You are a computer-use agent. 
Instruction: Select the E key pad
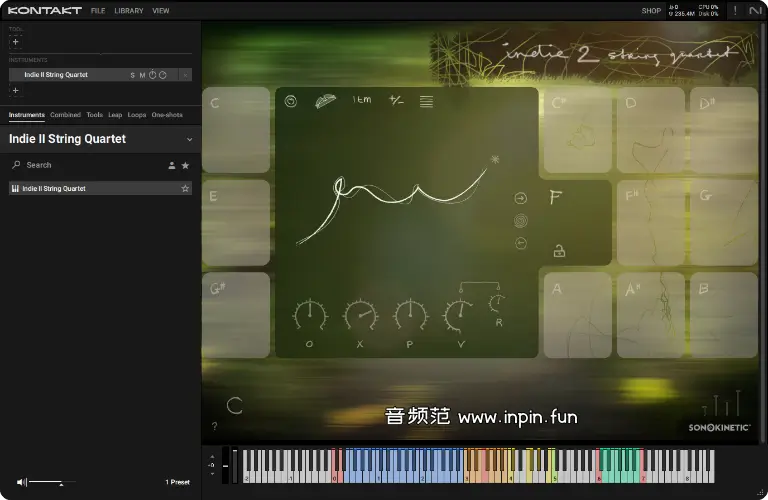(x=236, y=223)
